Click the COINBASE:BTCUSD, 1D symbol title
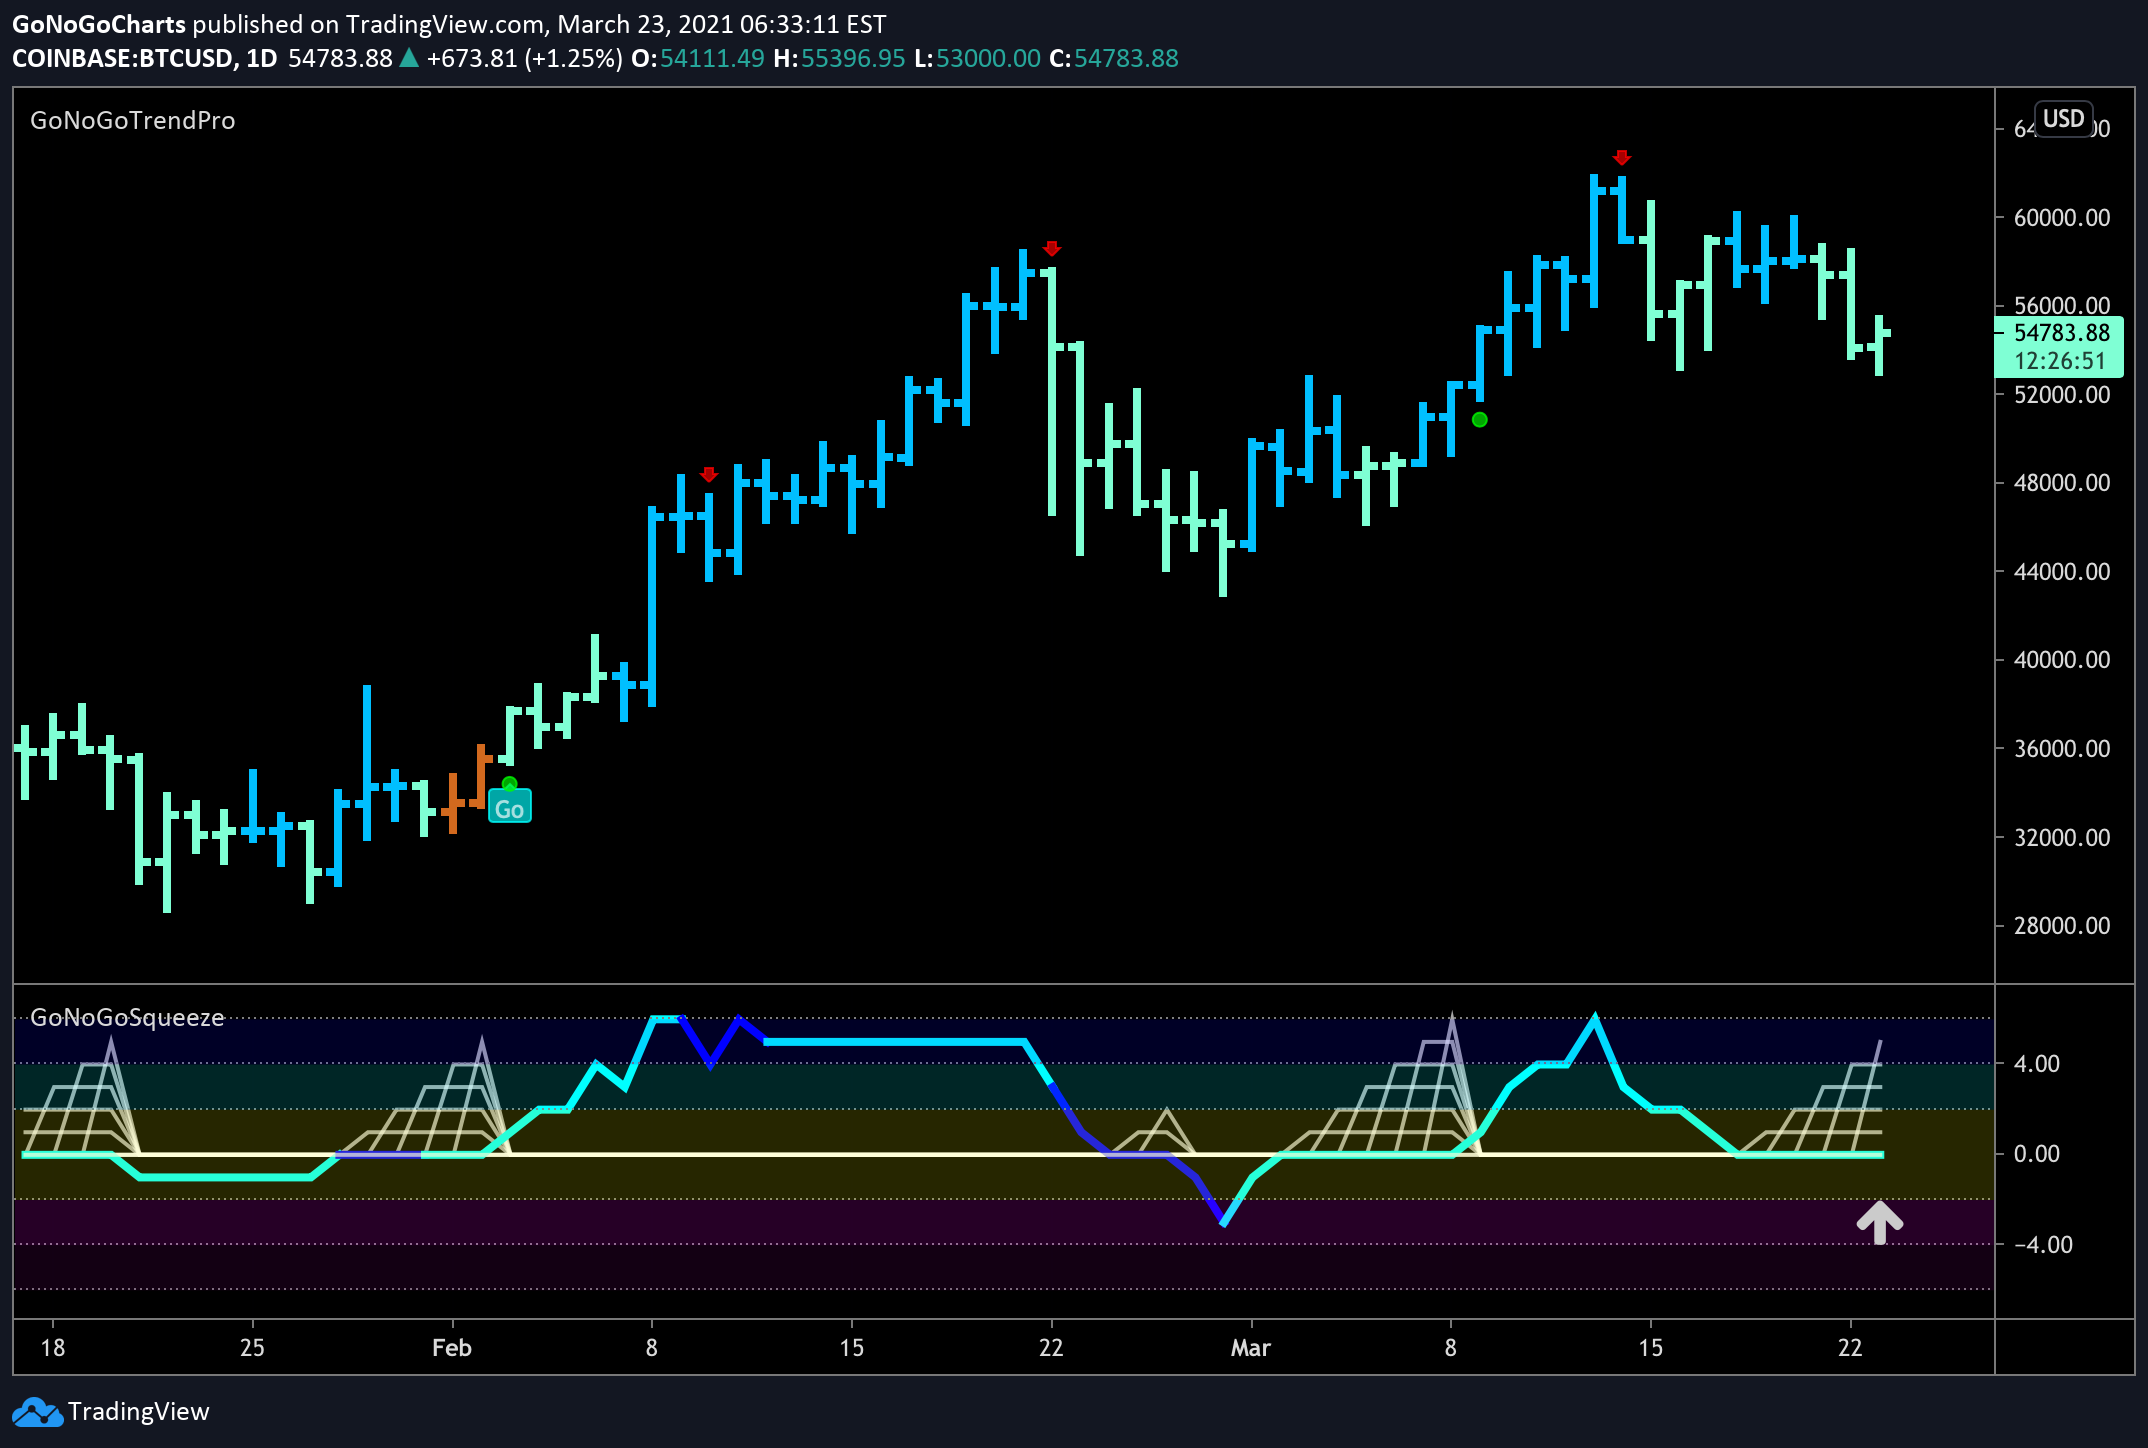The height and width of the screenshot is (1448, 2148). click(145, 58)
